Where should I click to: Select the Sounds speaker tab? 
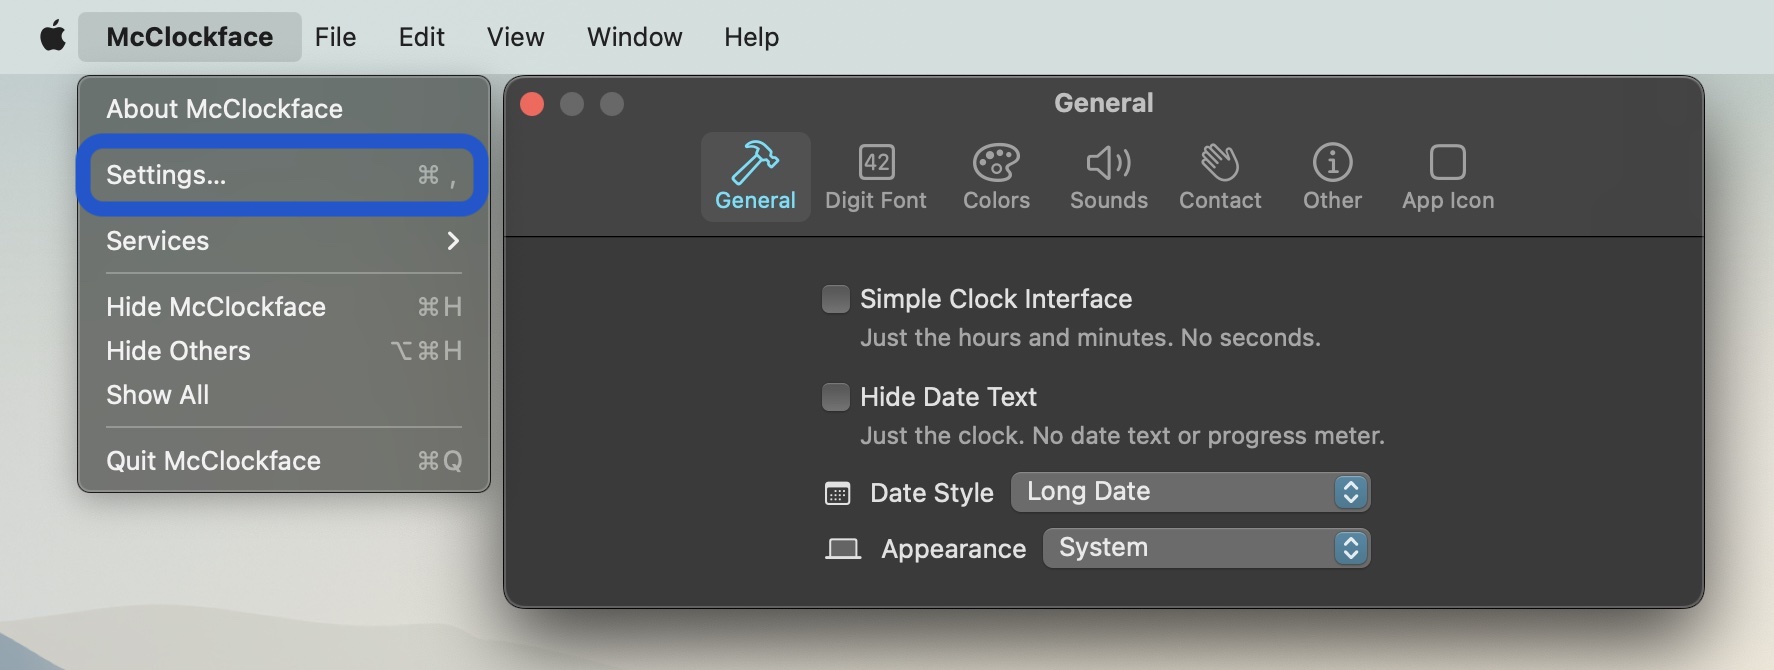[1108, 177]
